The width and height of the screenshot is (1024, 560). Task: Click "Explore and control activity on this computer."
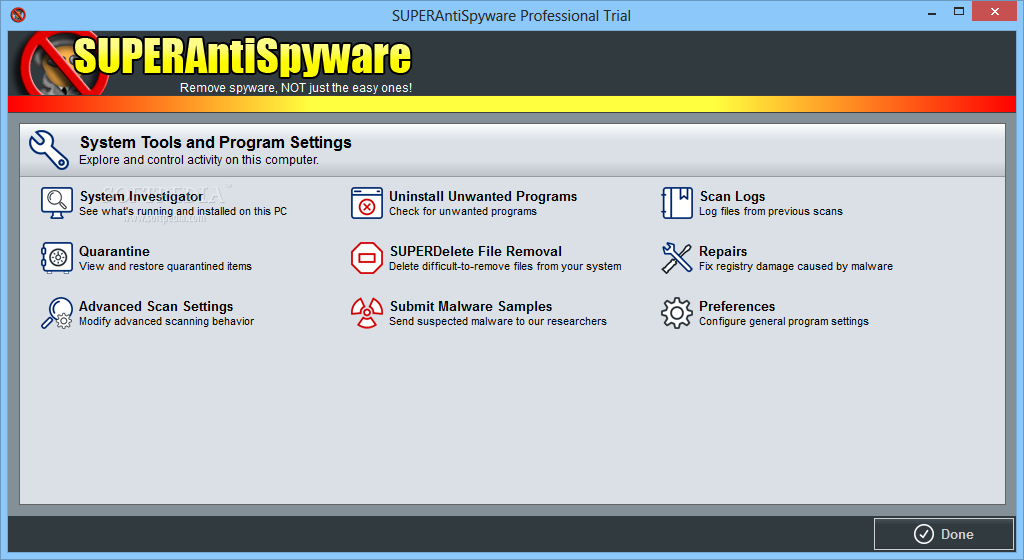point(199,160)
